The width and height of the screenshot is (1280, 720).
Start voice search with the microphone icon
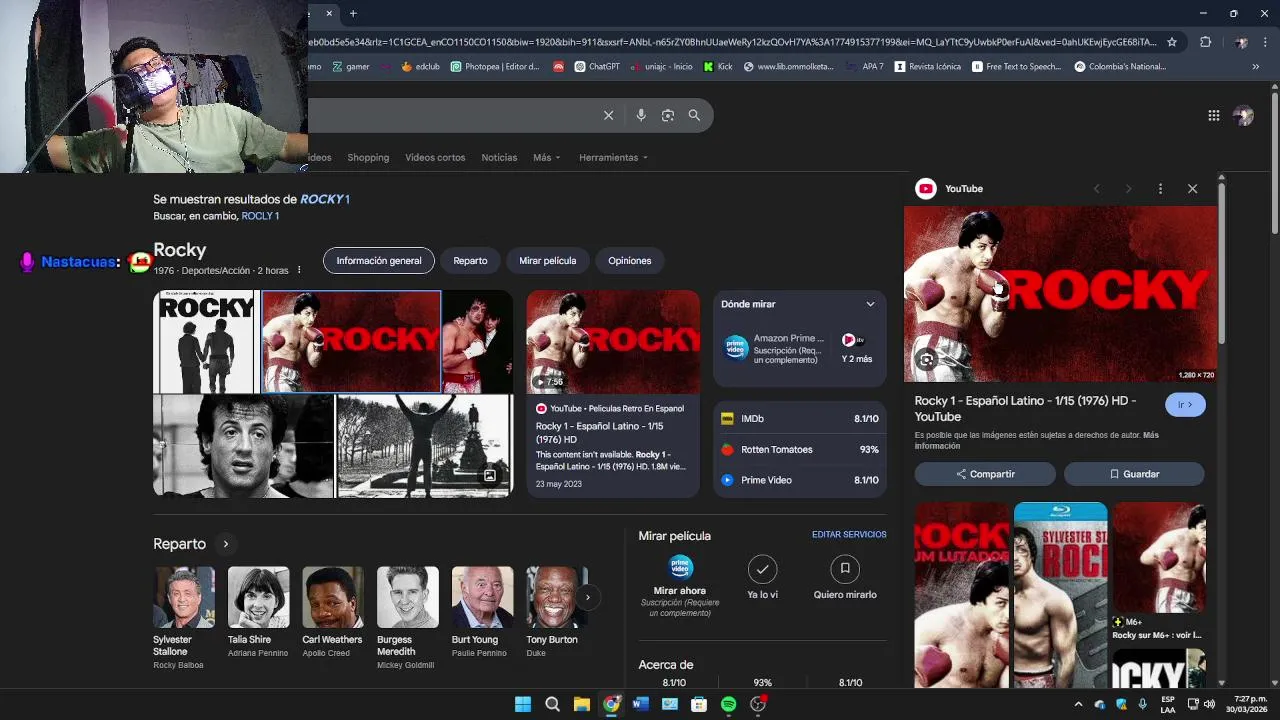pos(641,115)
